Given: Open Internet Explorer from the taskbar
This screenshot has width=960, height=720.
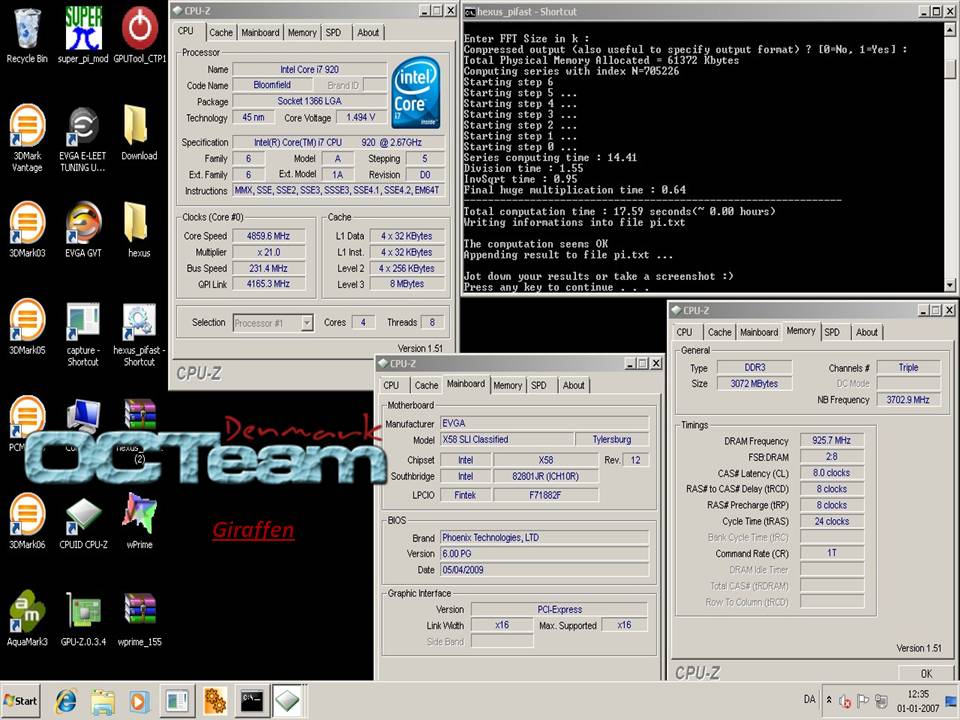Looking at the screenshot, I should [66, 701].
